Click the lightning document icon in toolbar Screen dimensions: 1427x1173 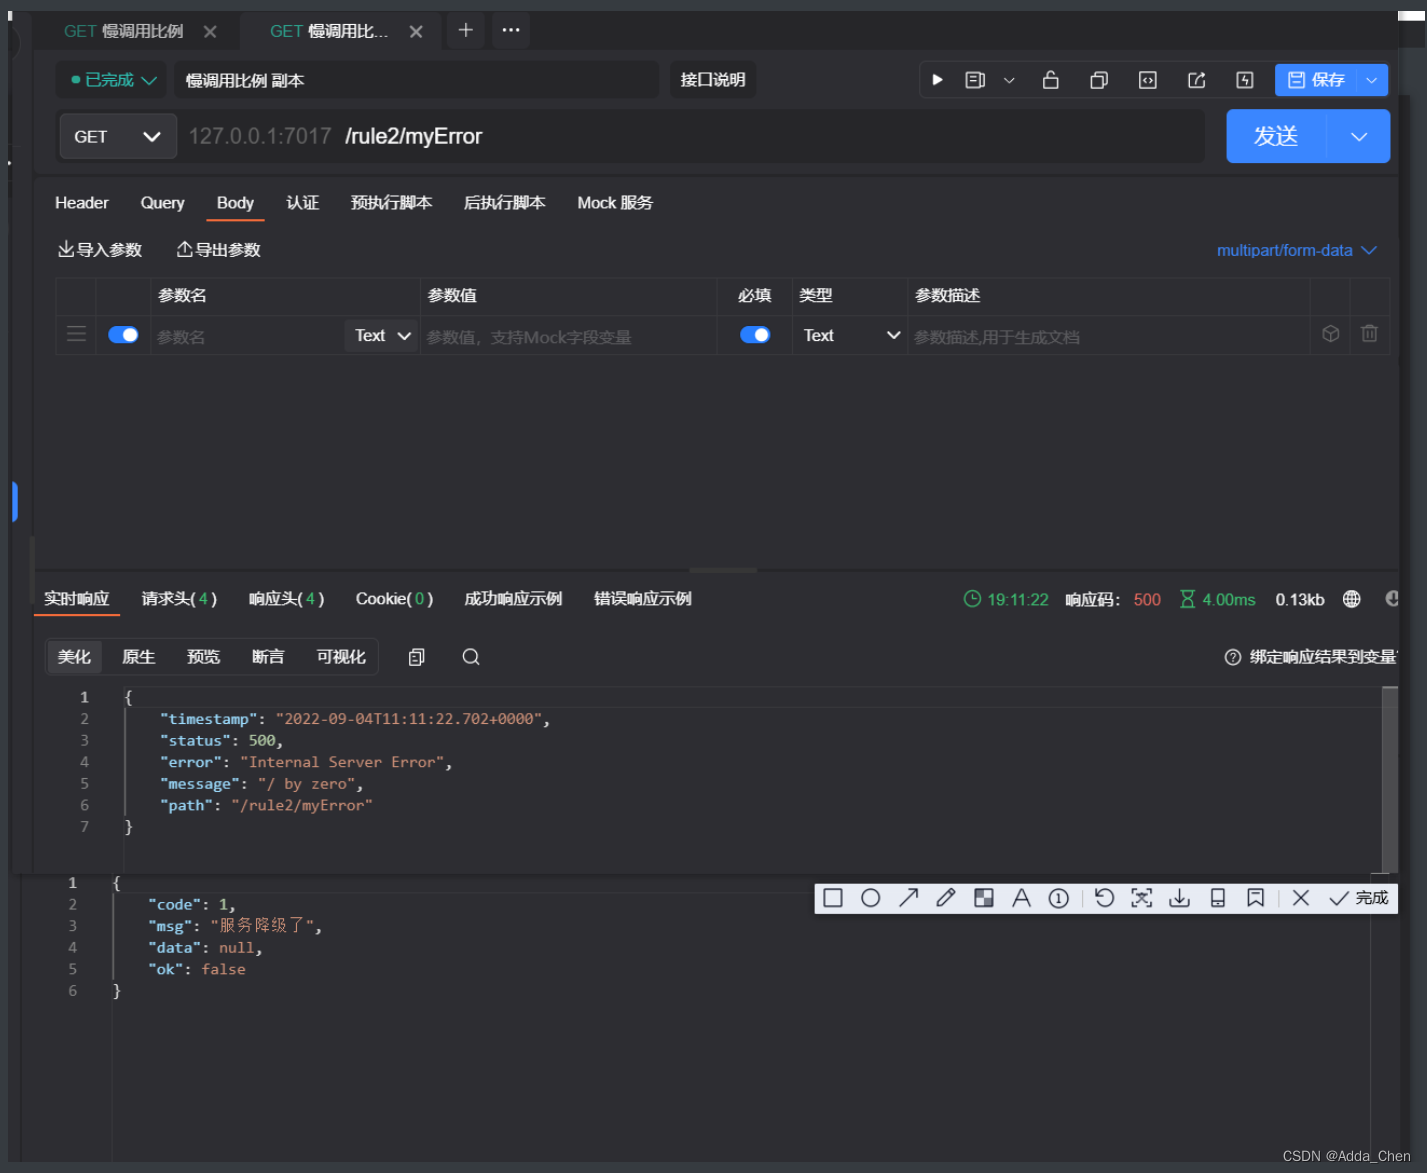click(x=1245, y=80)
